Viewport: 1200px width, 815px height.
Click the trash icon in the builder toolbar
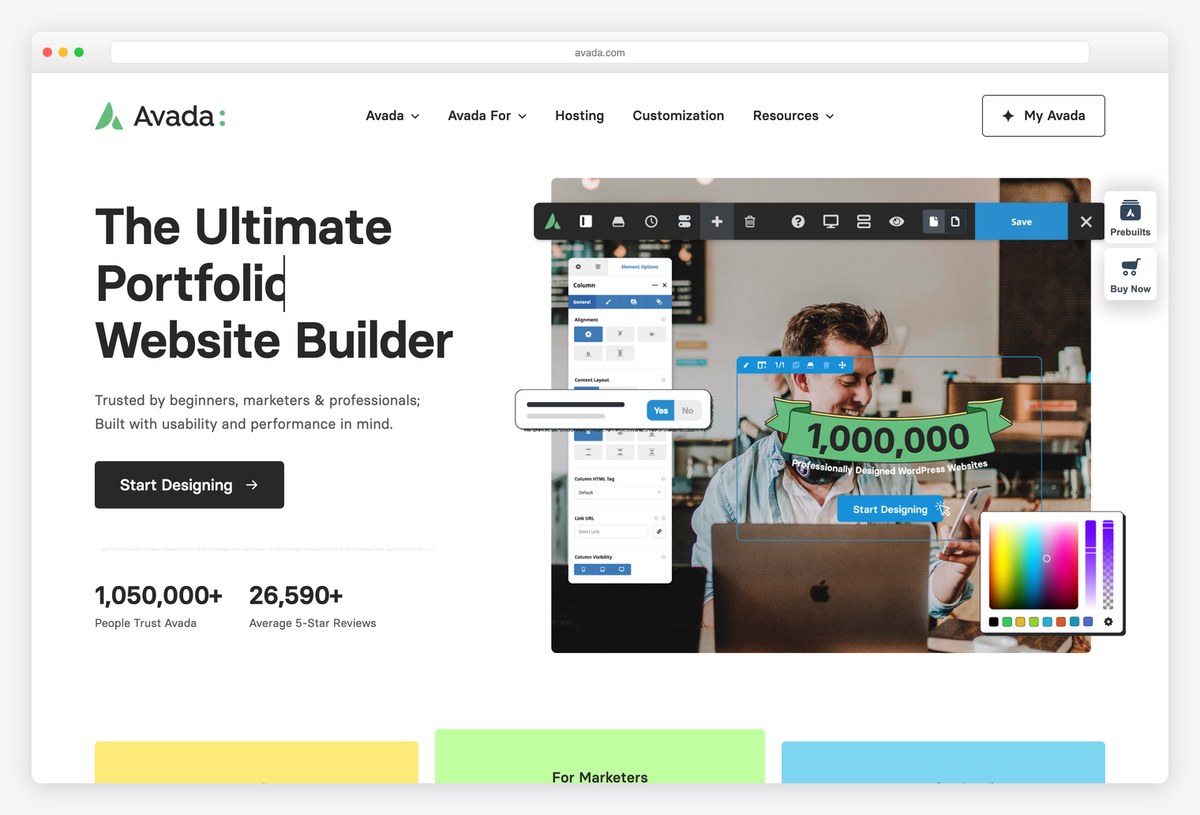(x=750, y=222)
